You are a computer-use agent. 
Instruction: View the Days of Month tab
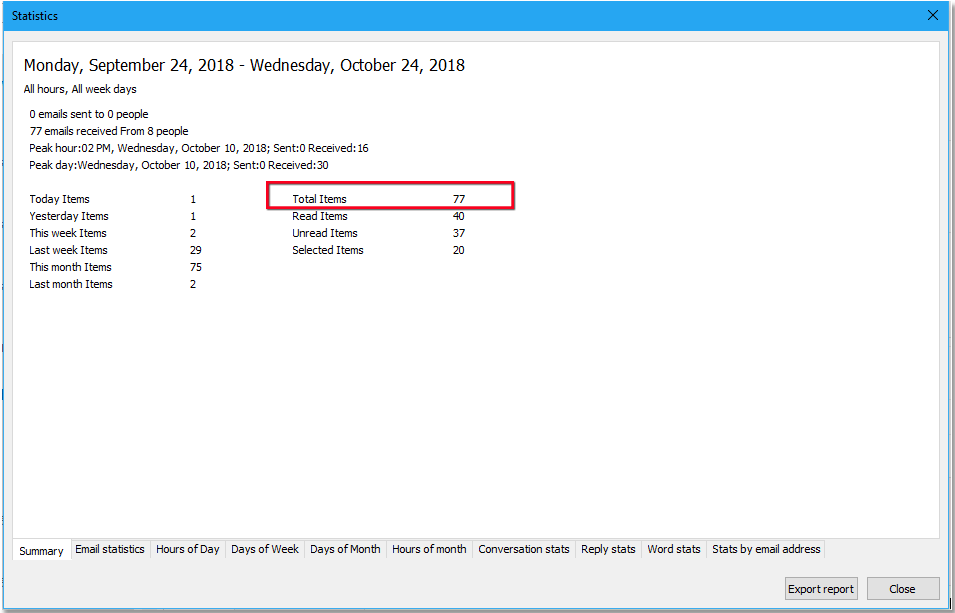point(344,549)
